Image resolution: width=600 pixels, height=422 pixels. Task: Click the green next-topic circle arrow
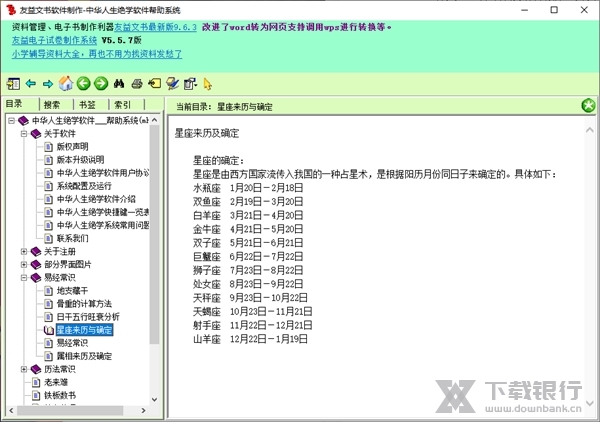click(x=101, y=83)
